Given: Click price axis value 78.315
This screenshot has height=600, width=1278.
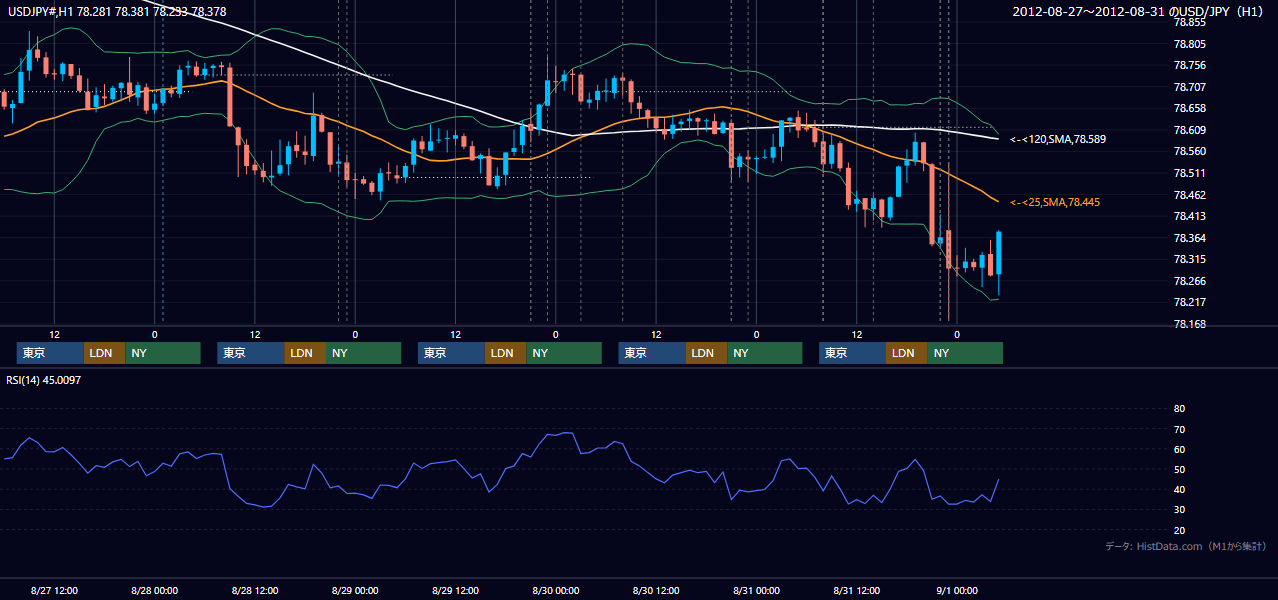Looking at the screenshot, I should click(x=1189, y=259).
